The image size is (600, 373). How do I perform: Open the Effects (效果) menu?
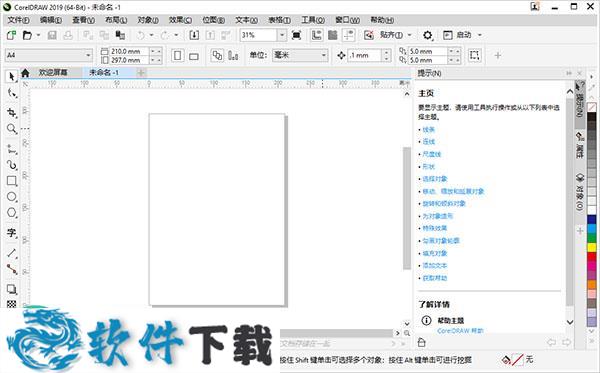pyautogui.click(x=180, y=20)
